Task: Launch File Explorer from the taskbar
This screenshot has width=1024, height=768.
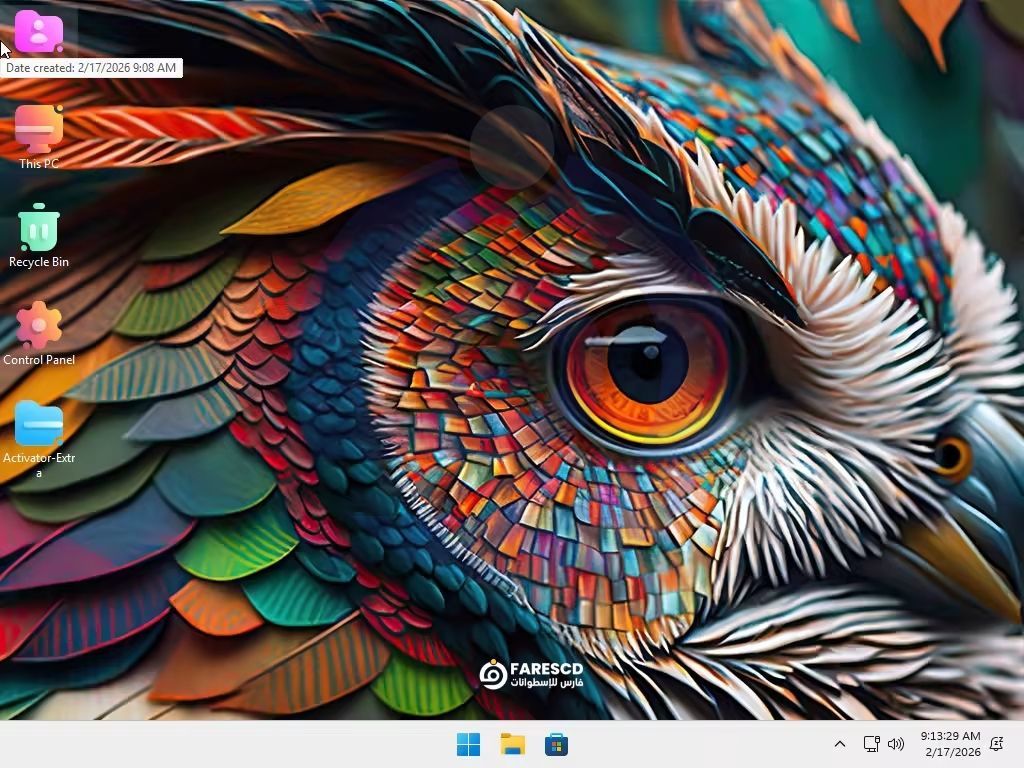Action: coord(512,744)
